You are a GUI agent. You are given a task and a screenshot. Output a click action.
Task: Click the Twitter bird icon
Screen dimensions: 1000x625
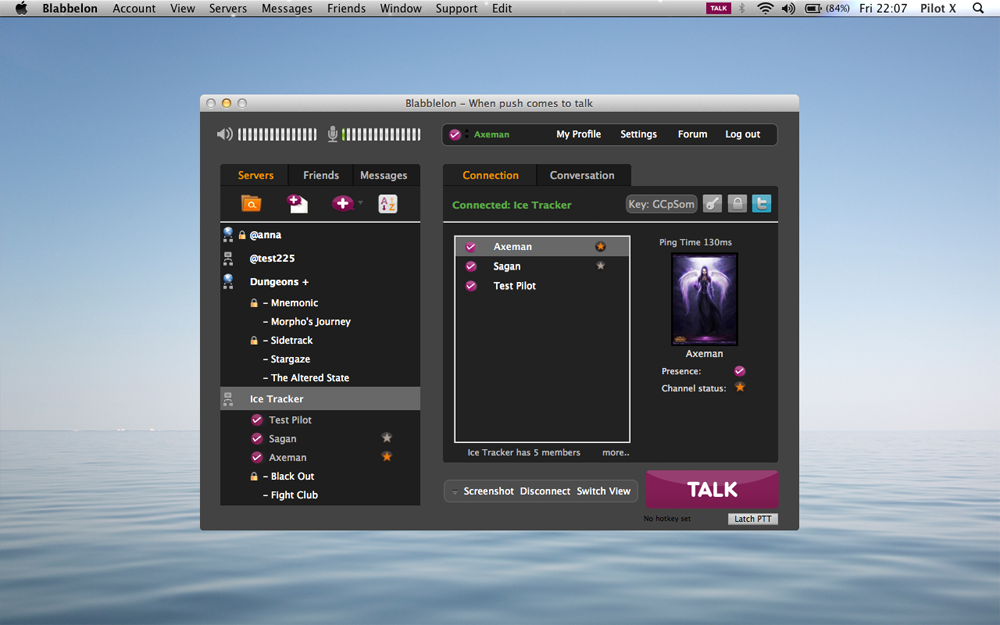(762, 204)
